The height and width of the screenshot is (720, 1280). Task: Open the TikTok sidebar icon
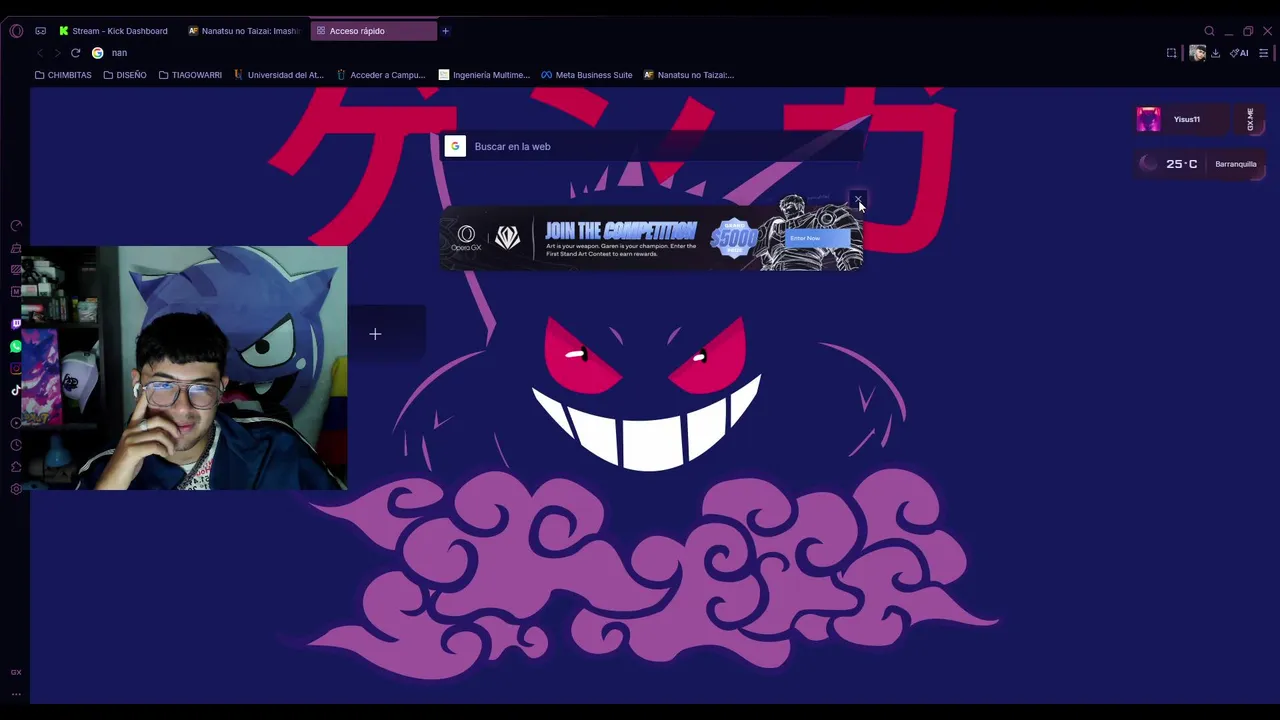(16, 391)
